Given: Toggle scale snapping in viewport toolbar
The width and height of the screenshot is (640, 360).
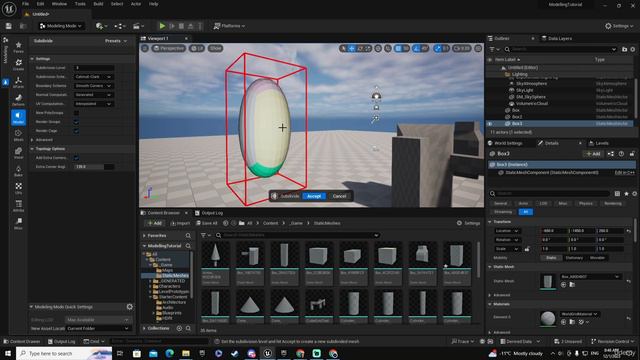Looking at the screenshot, I should 438,48.
